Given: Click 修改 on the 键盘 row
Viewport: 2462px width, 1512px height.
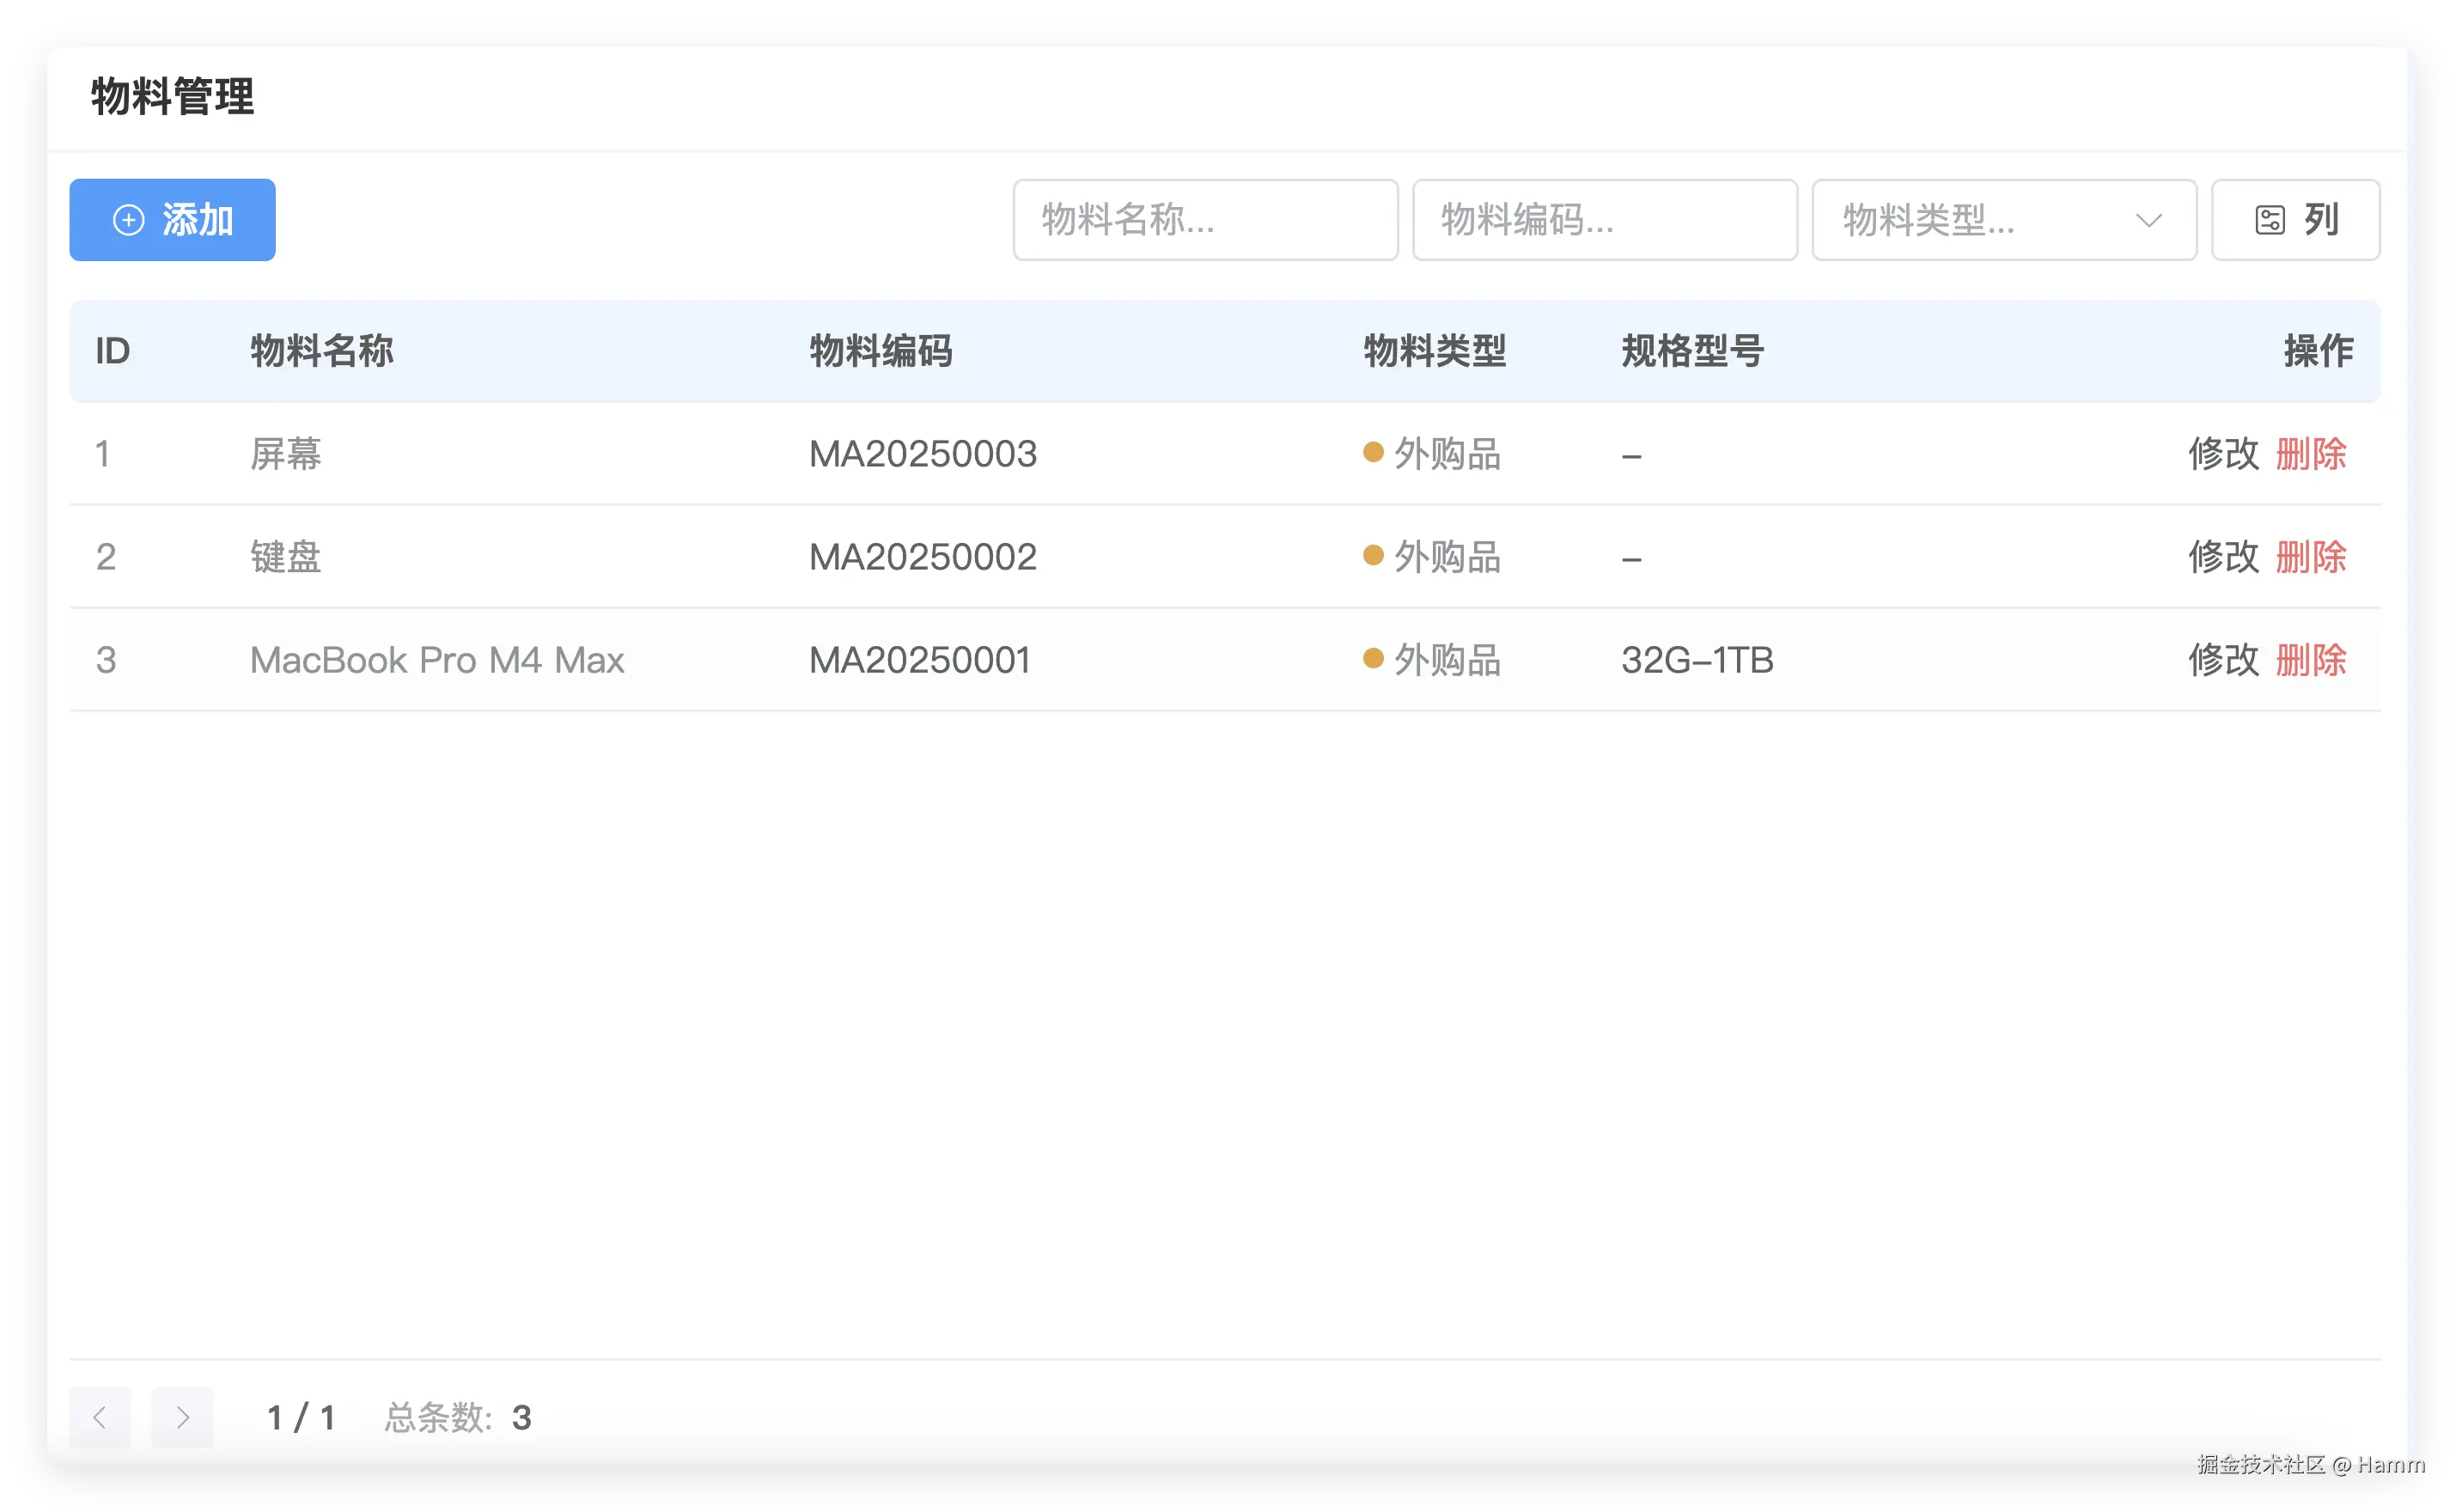Looking at the screenshot, I should 2222,556.
